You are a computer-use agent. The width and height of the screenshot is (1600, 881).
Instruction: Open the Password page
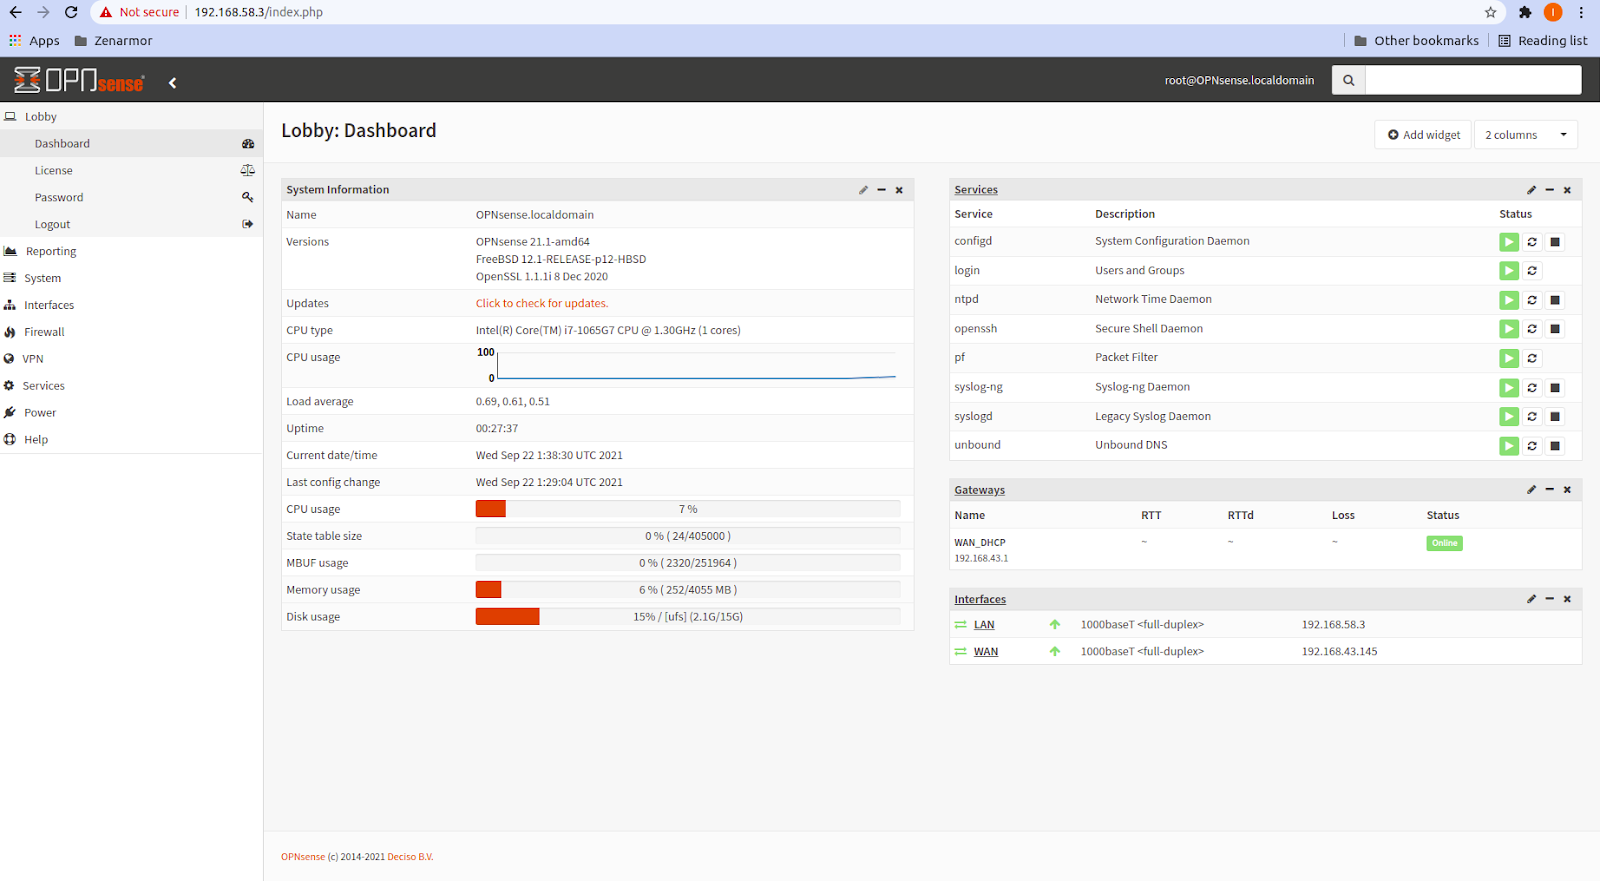[131, 198]
